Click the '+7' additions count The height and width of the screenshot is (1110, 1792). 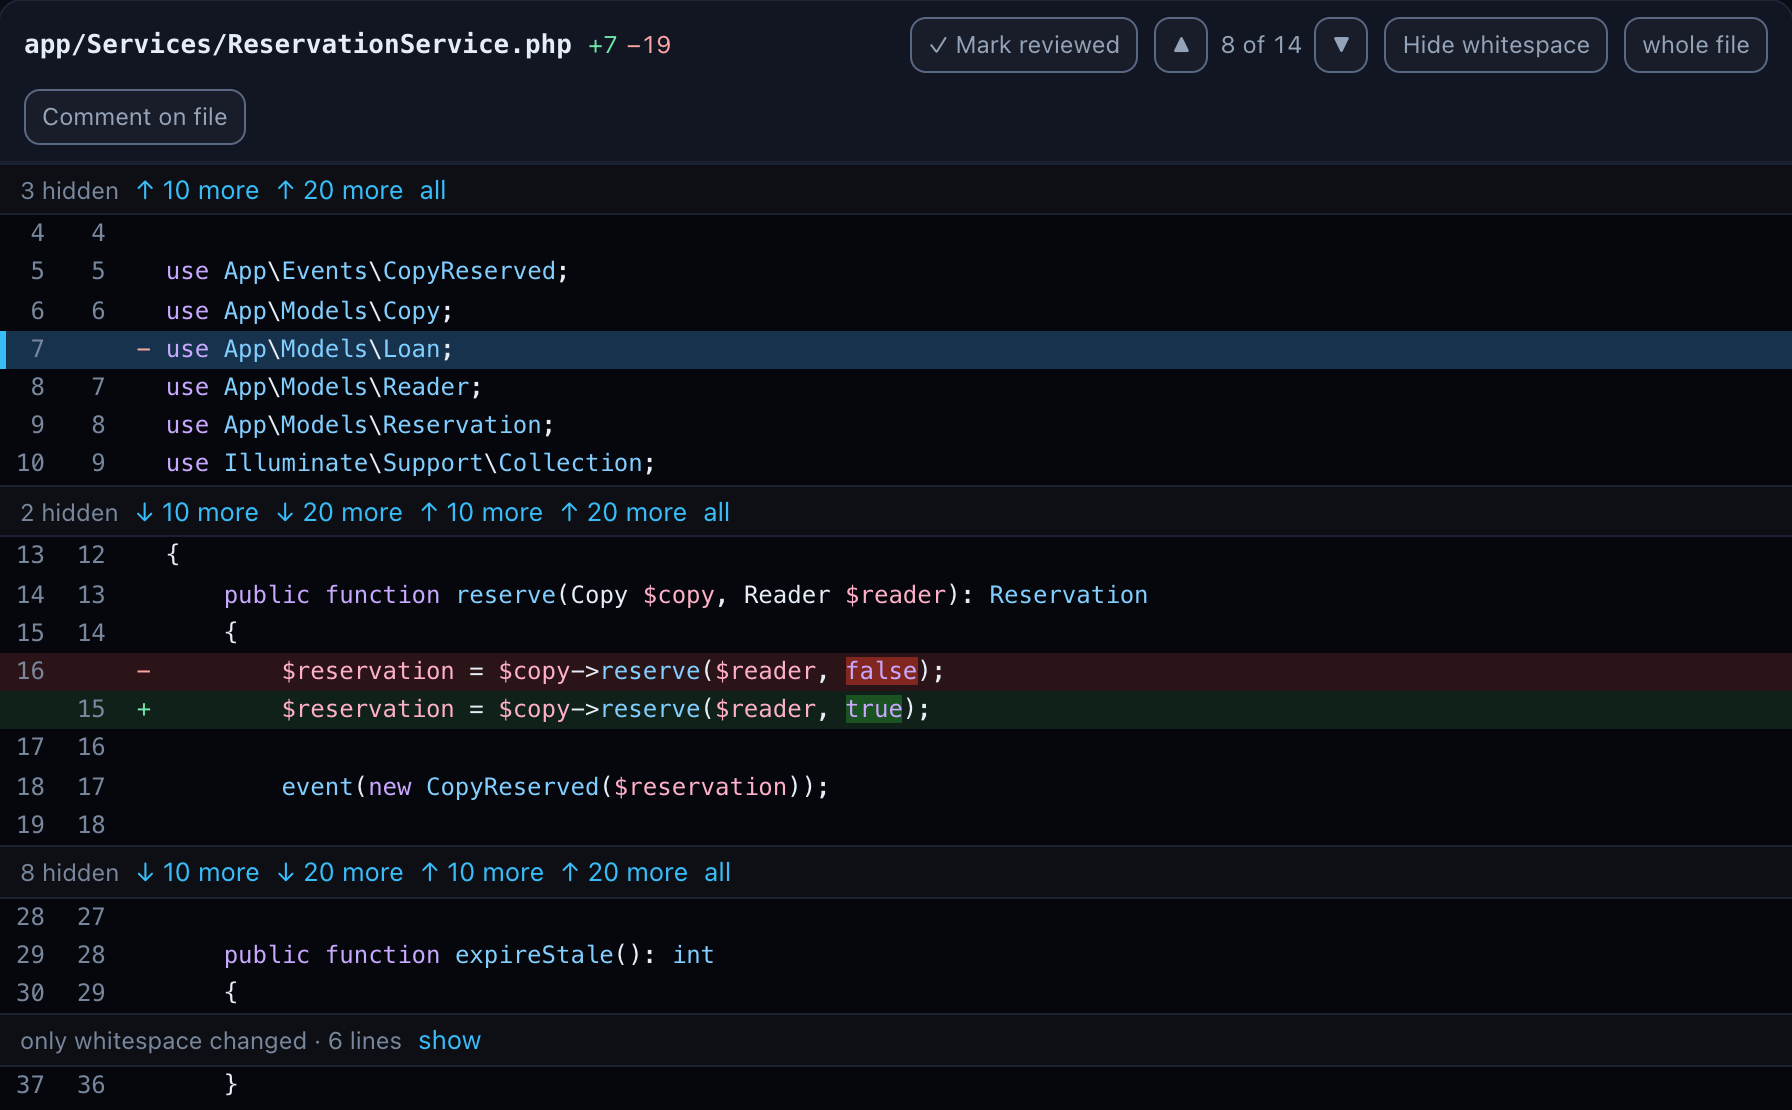pyautogui.click(x=603, y=45)
